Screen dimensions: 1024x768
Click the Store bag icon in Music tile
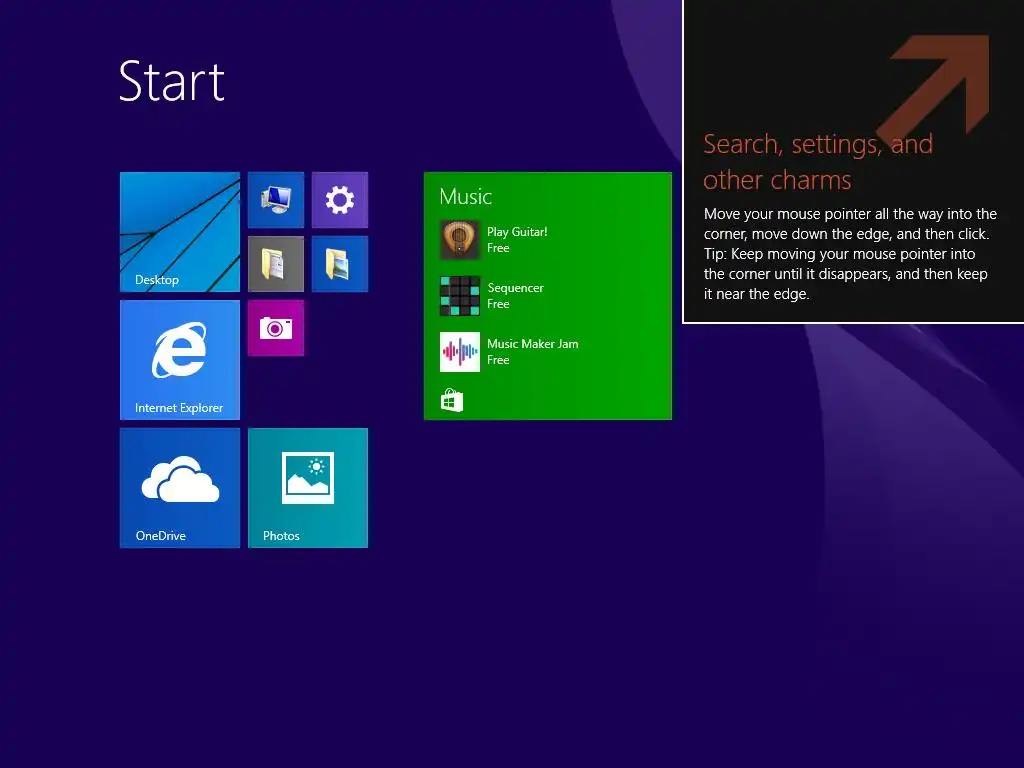[x=452, y=400]
